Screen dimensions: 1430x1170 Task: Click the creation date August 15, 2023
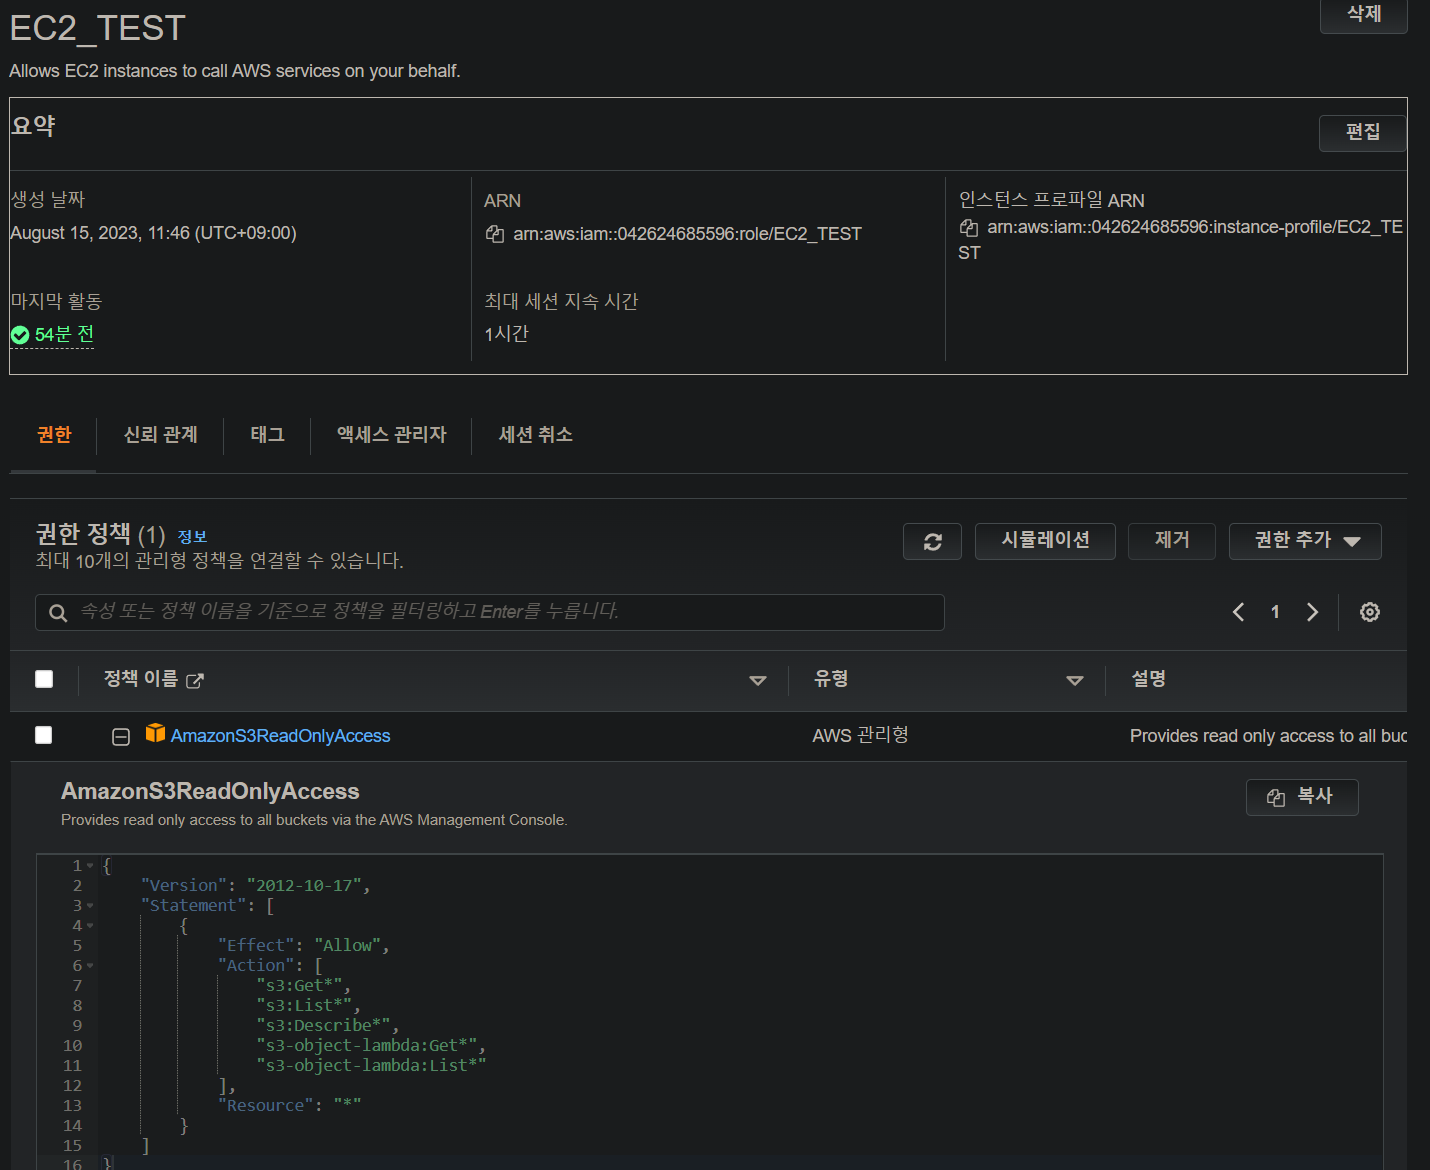click(x=153, y=233)
